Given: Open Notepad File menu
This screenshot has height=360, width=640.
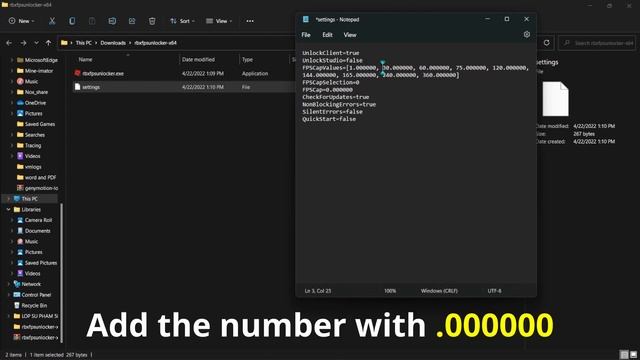Looking at the screenshot, I should click(x=306, y=35).
